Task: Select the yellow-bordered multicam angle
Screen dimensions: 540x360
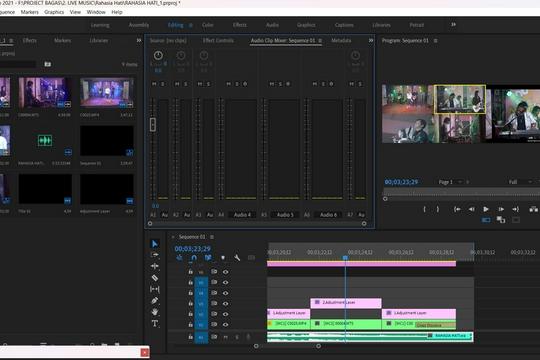Action: (460, 99)
